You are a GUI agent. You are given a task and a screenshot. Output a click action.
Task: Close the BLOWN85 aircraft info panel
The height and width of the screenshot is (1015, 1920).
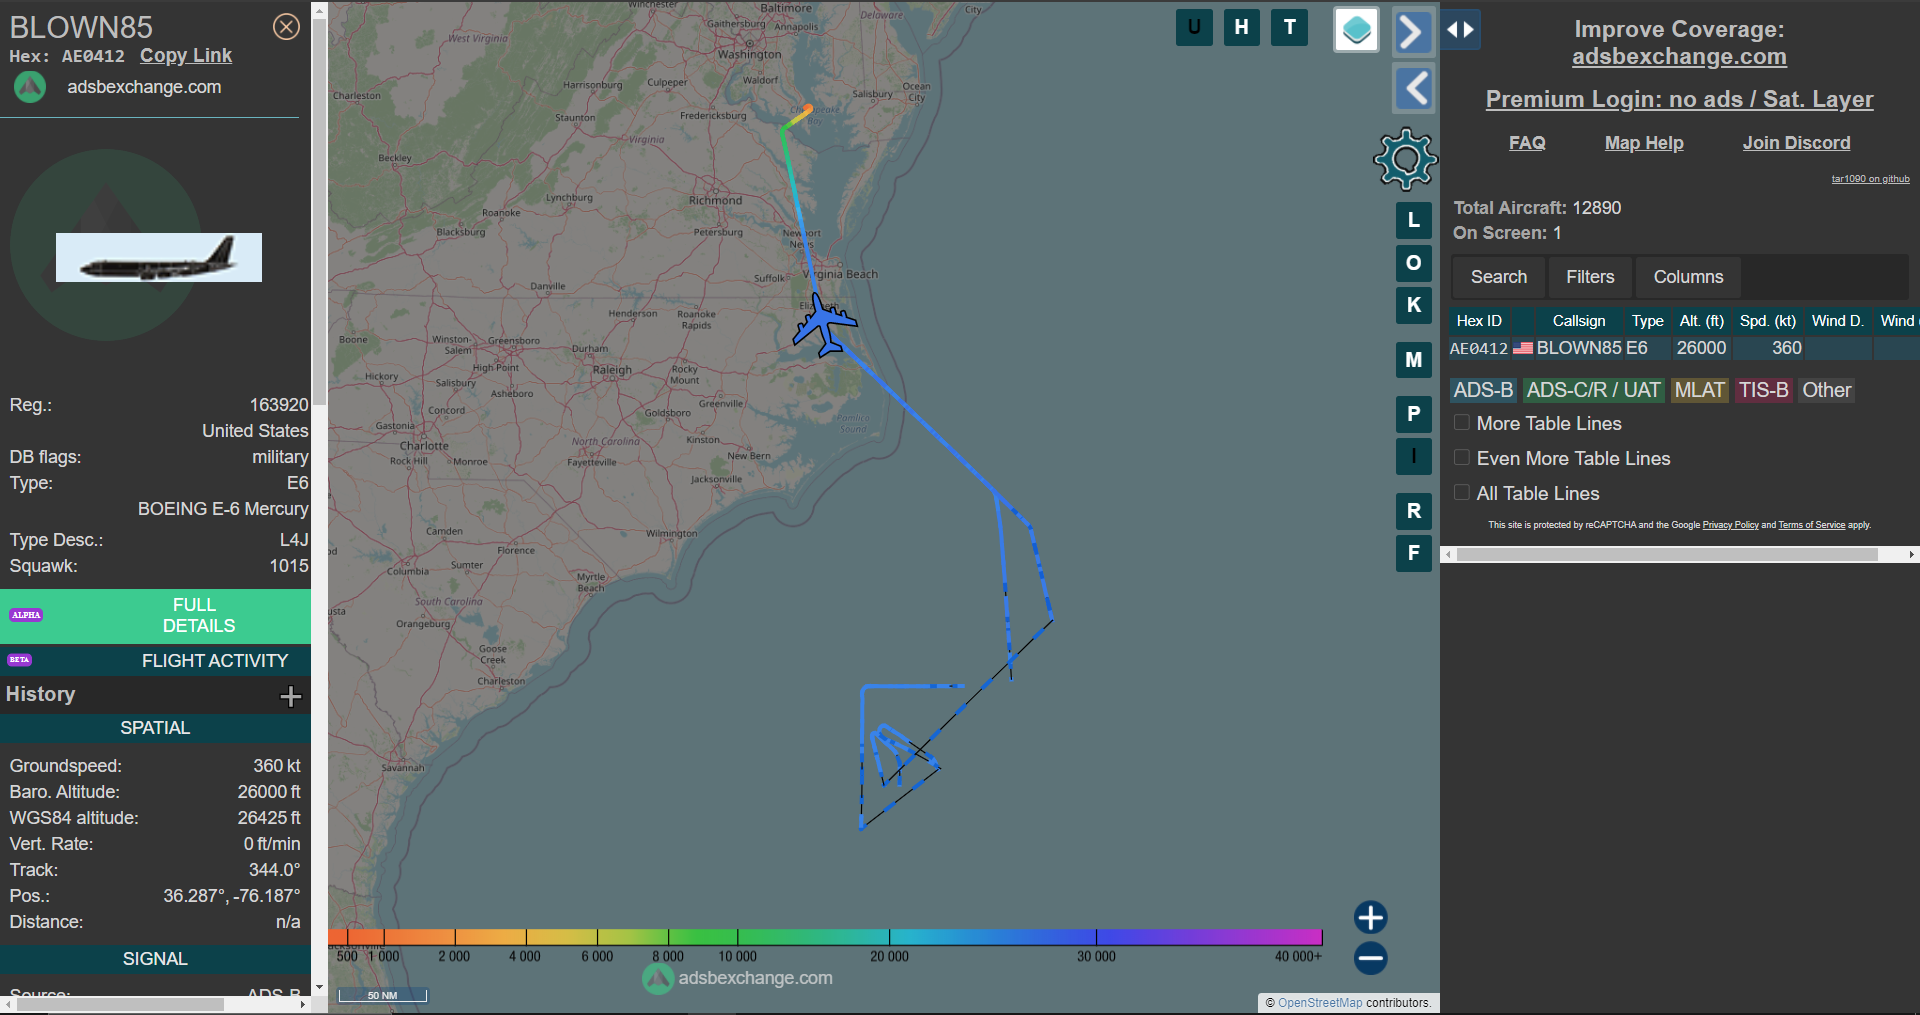(x=286, y=27)
